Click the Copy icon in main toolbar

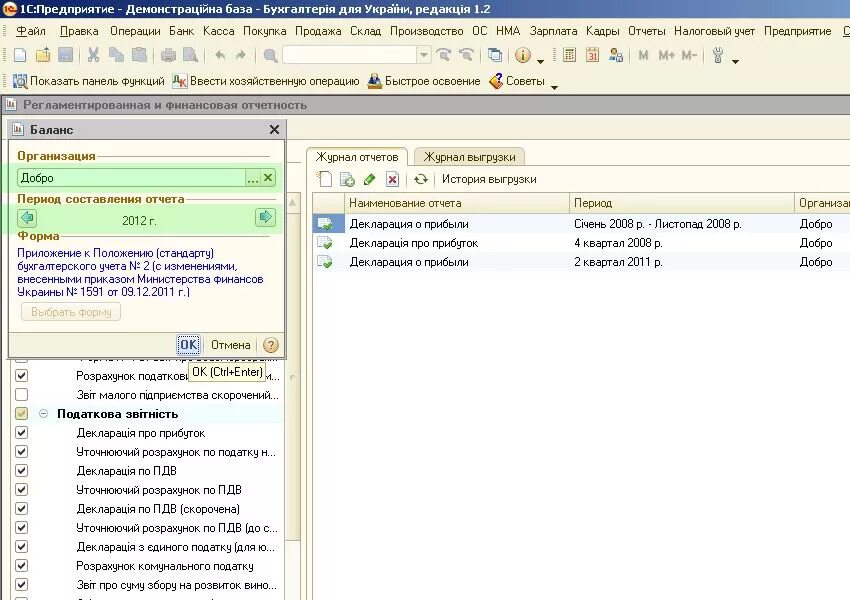click(x=116, y=55)
